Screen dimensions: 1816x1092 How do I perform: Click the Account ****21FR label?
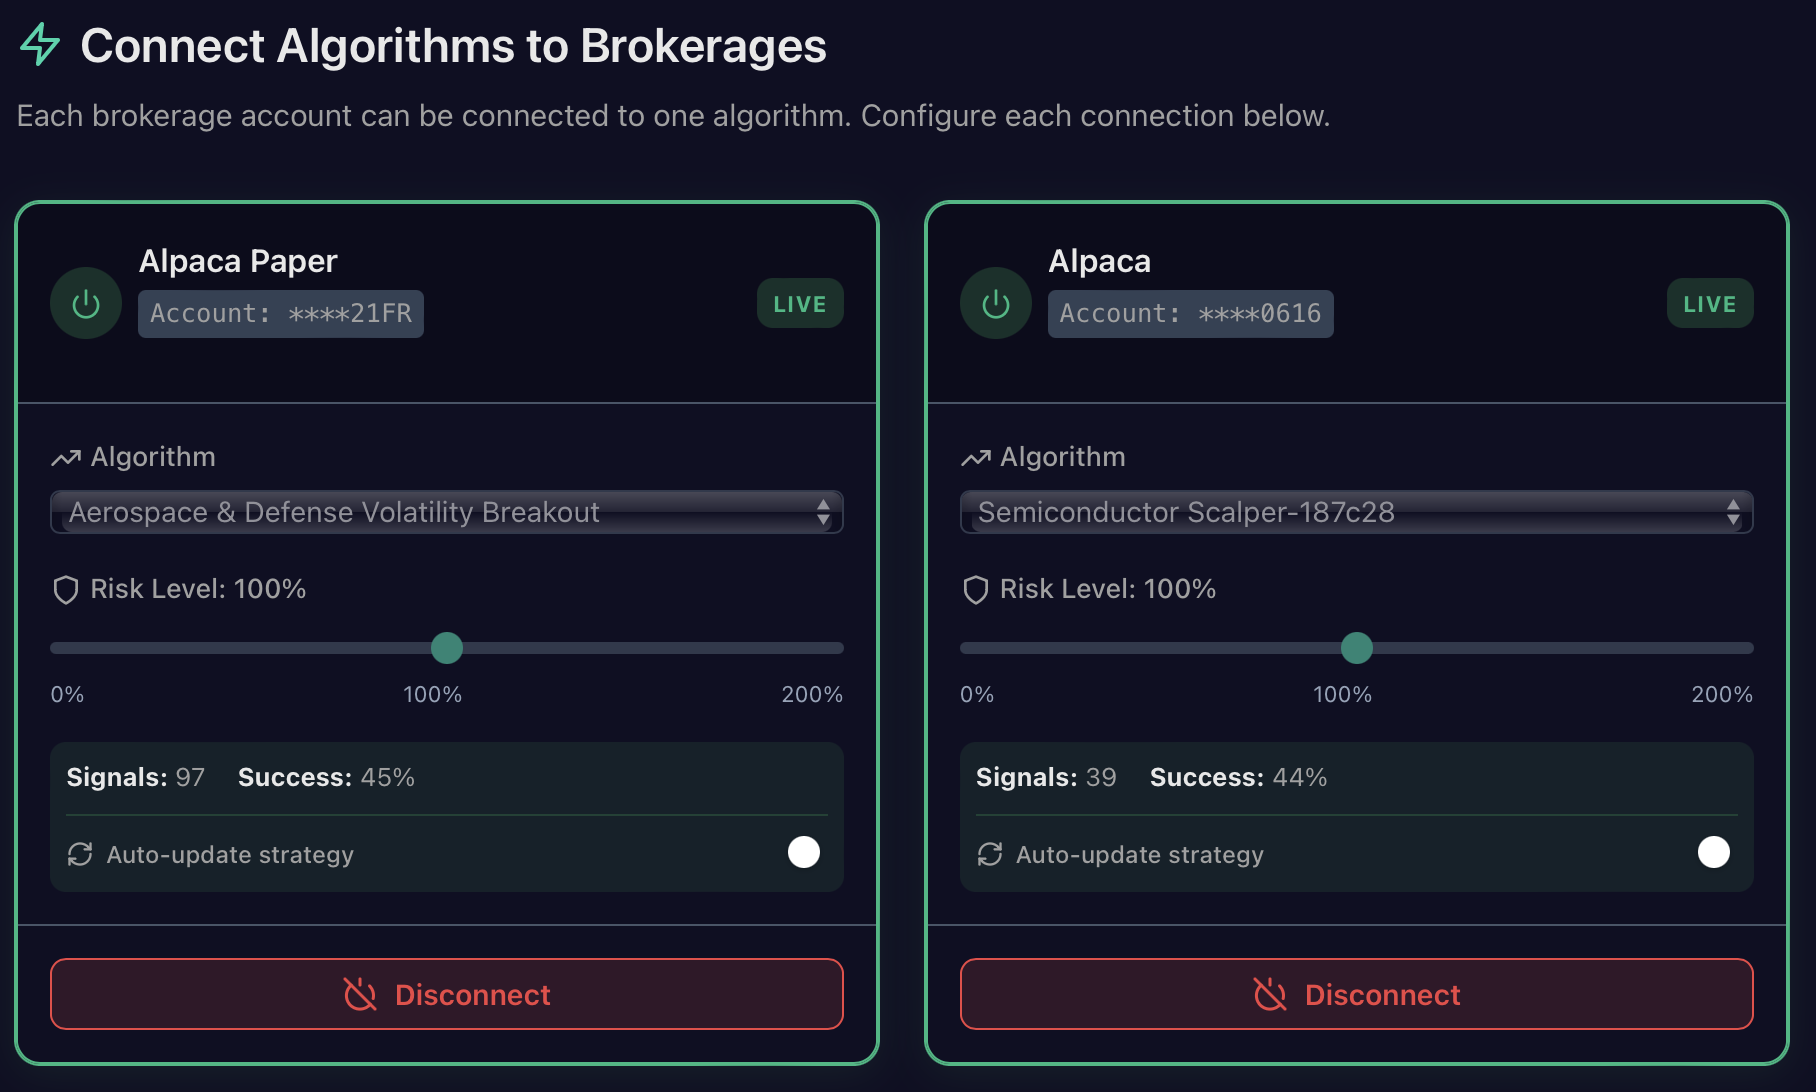click(281, 314)
